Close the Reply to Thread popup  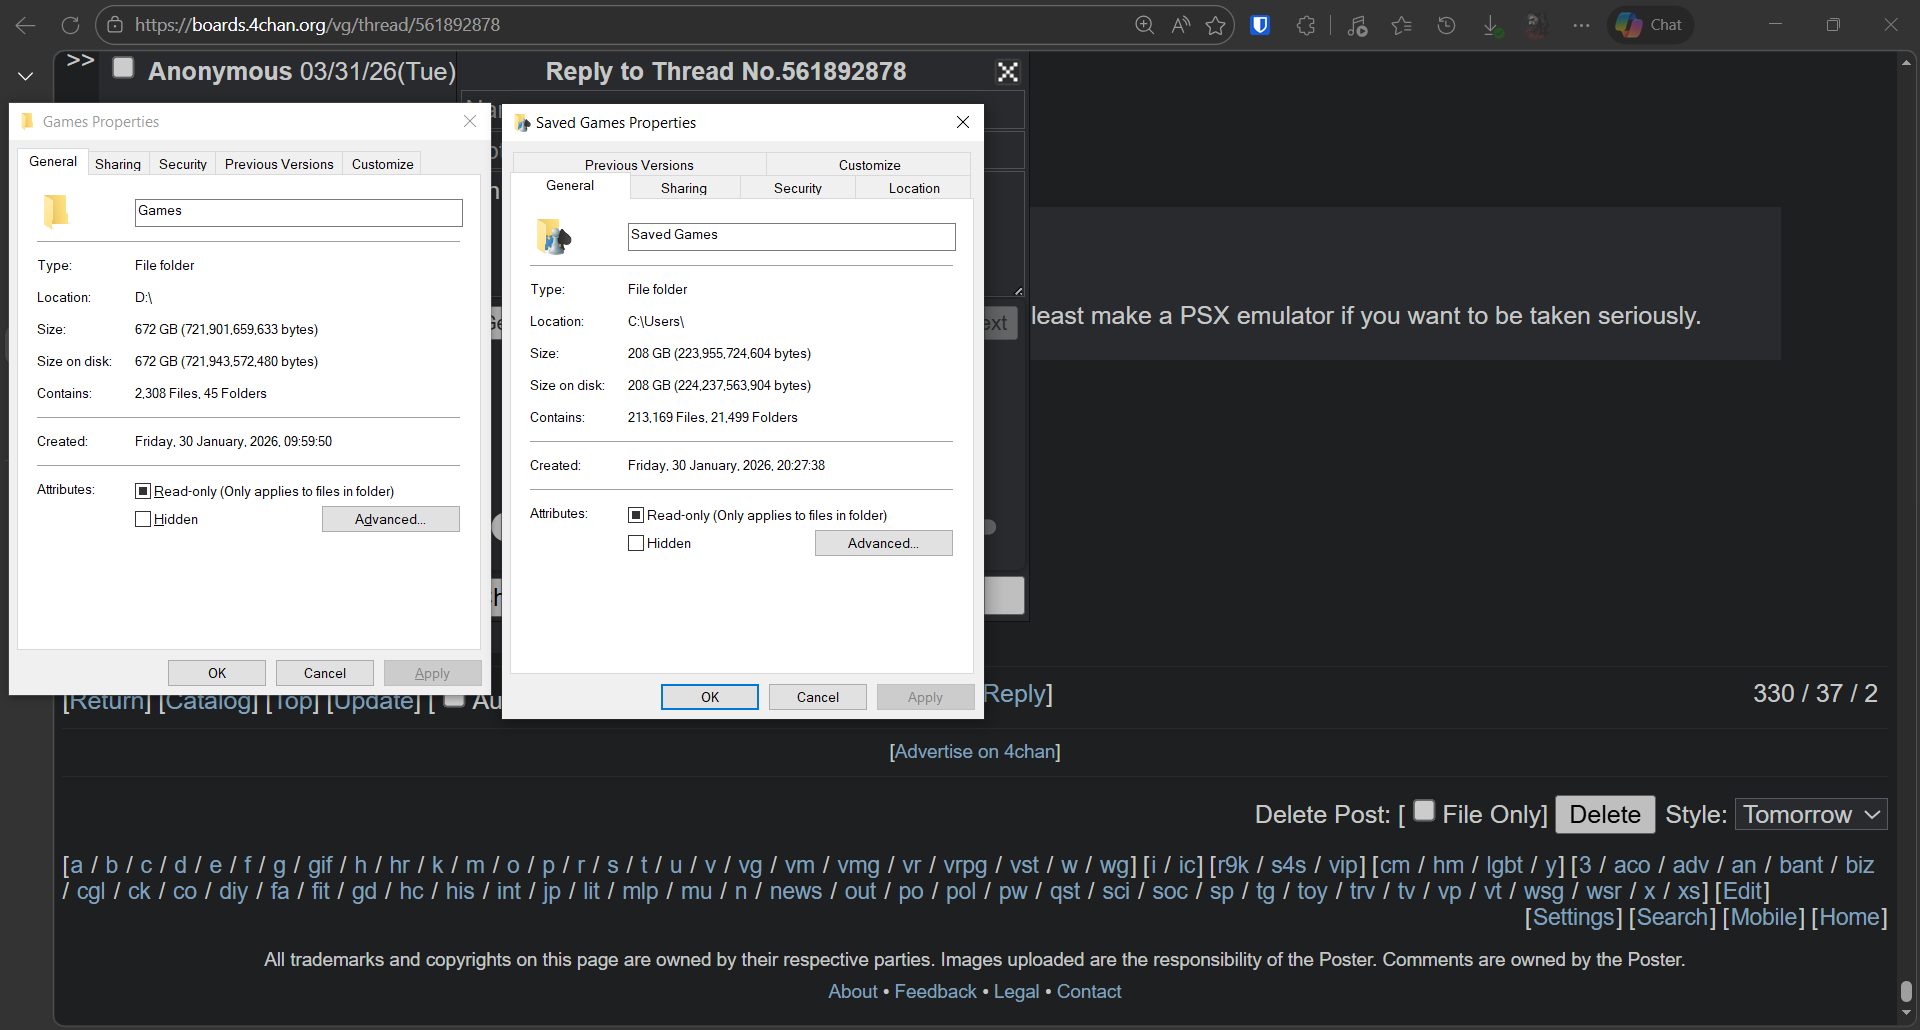[1008, 72]
